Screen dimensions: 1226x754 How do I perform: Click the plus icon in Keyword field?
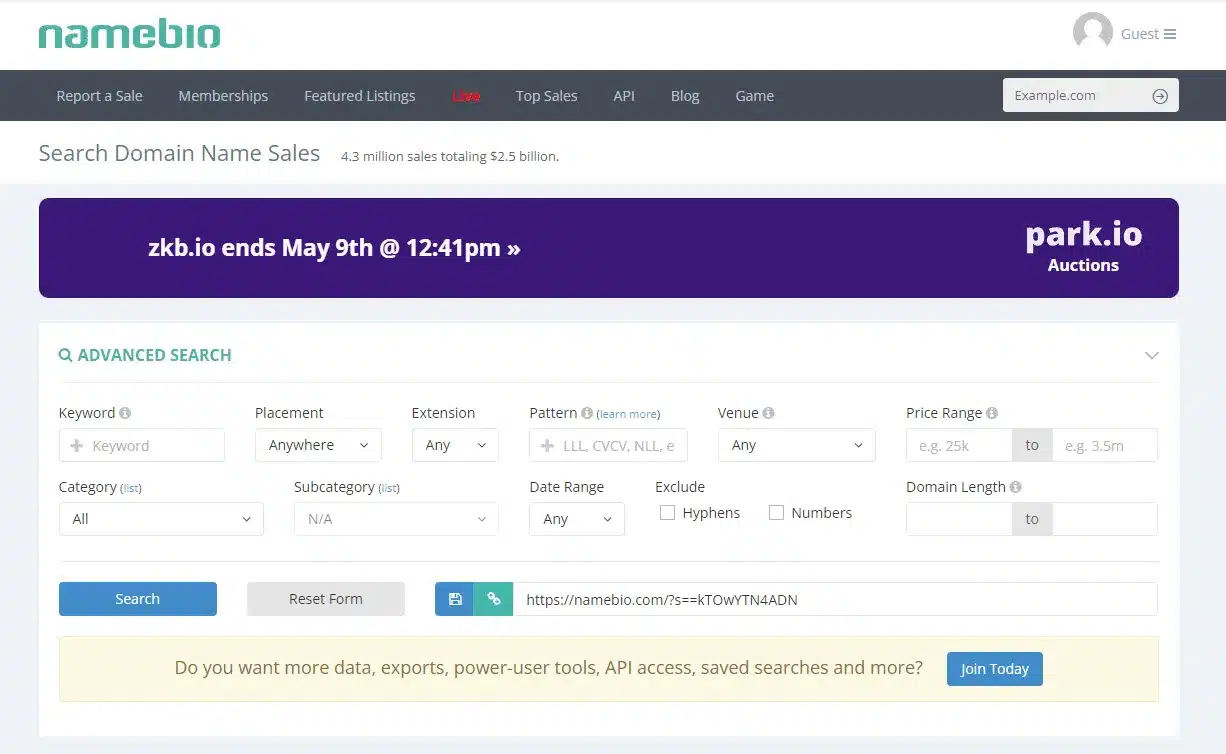click(76, 446)
